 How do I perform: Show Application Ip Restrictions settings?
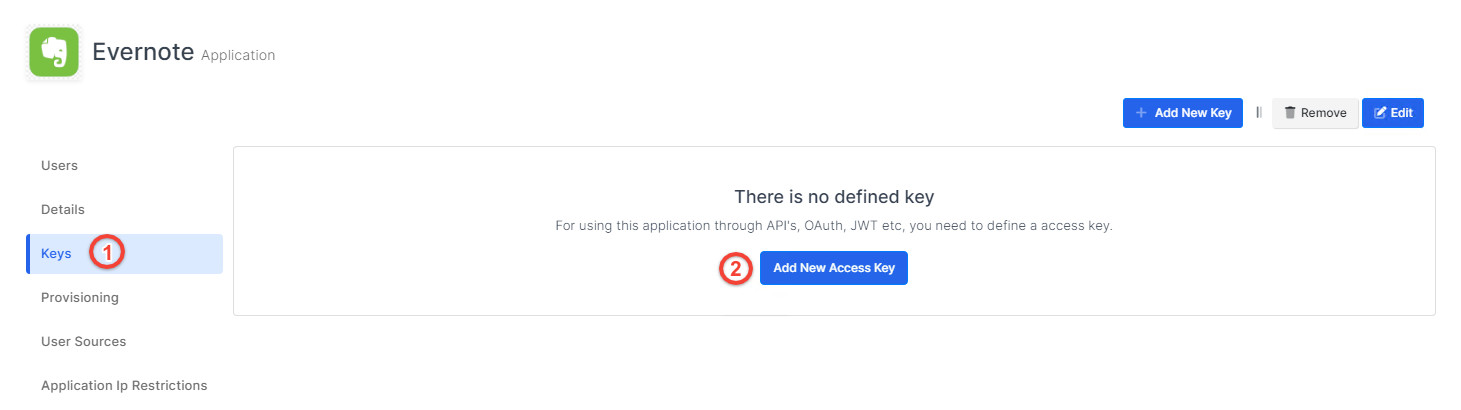click(124, 385)
